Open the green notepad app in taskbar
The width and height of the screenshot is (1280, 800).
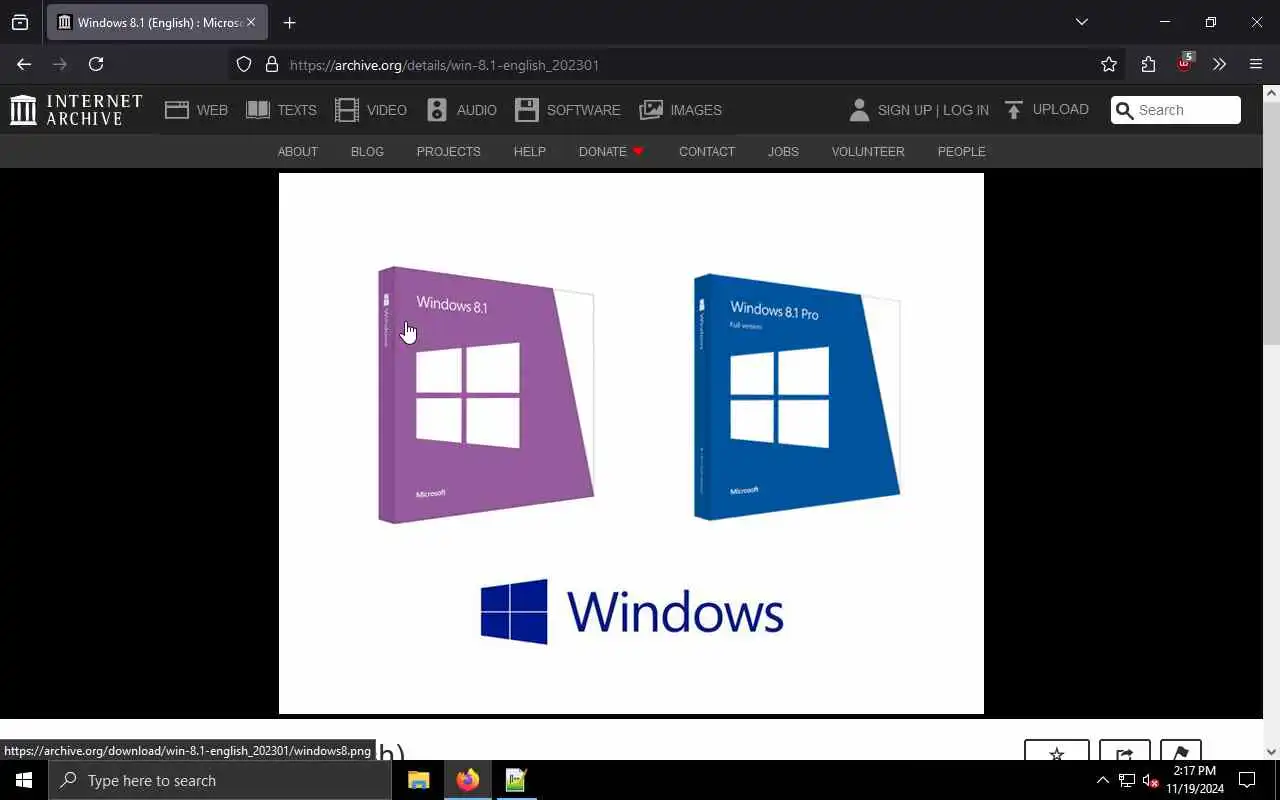[516, 780]
